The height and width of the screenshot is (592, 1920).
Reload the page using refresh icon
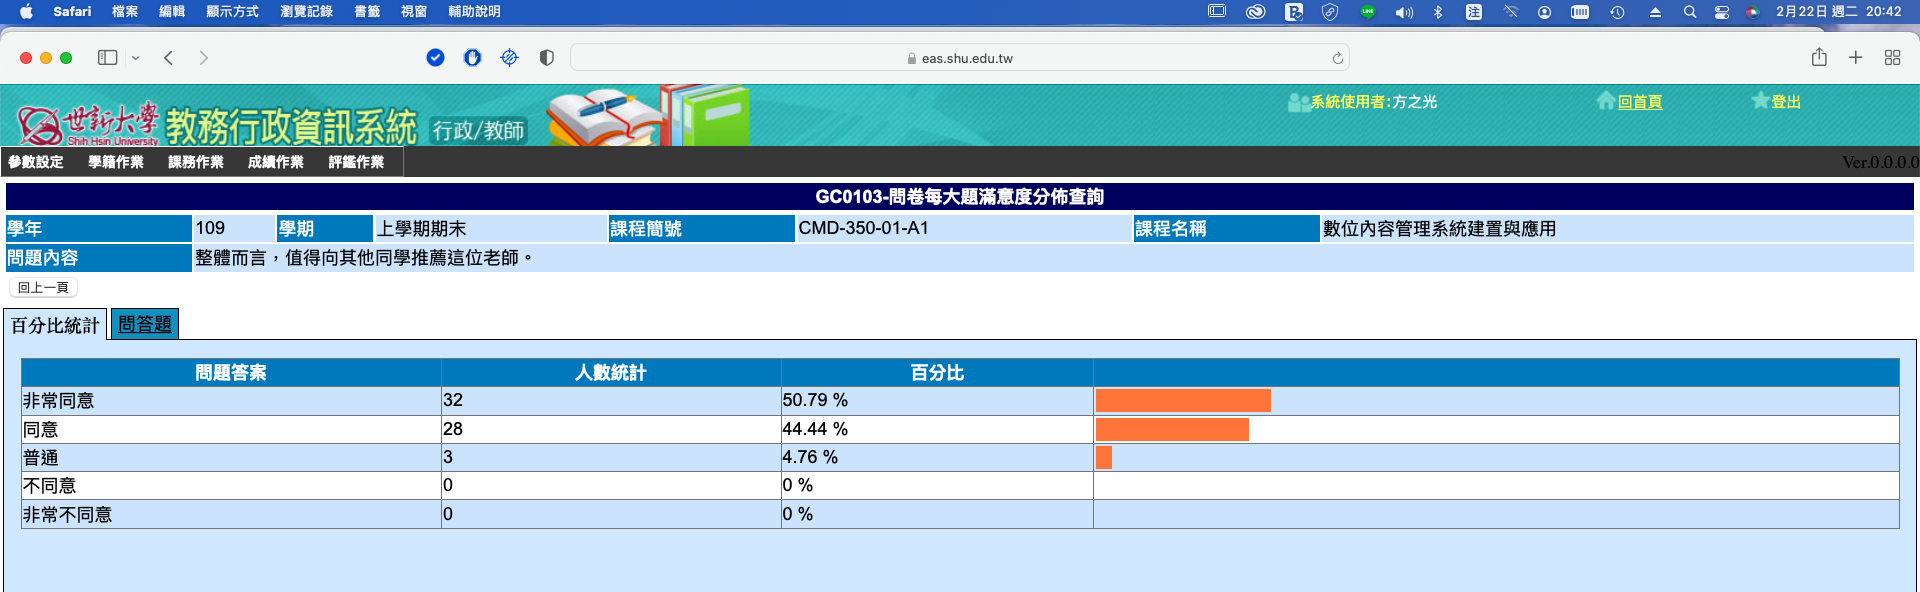(x=1337, y=58)
